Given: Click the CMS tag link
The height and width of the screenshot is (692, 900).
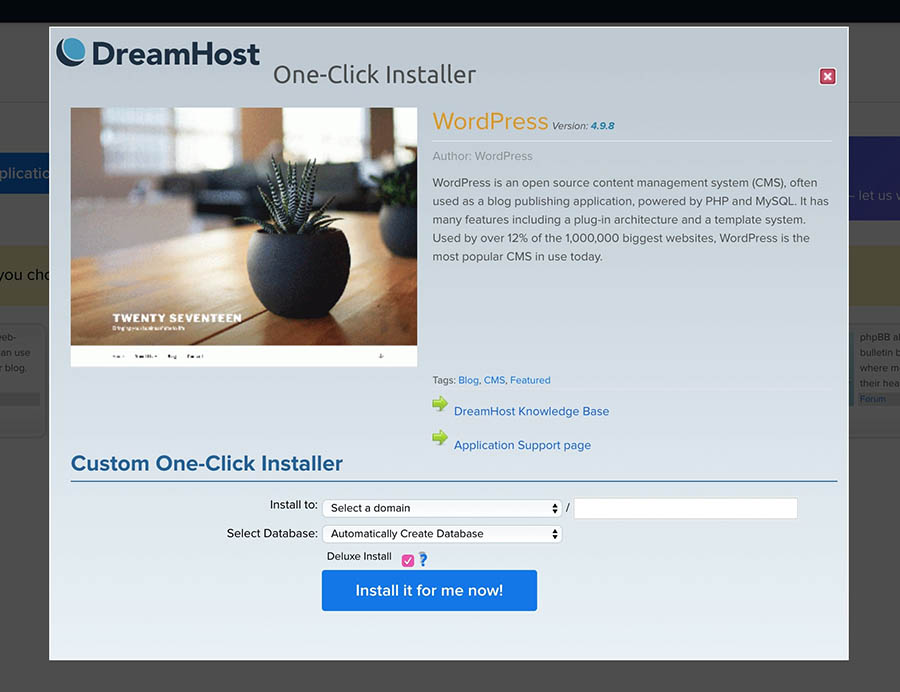Looking at the screenshot, I should [494, 380].
